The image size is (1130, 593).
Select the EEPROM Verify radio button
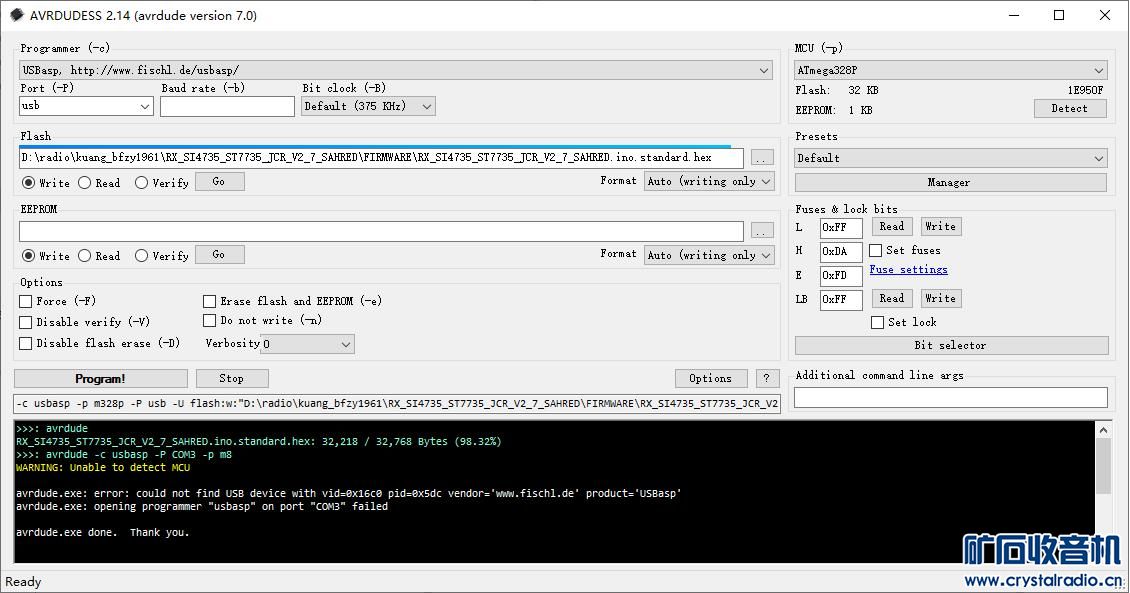pyautogui.click(x=141, y=256)
